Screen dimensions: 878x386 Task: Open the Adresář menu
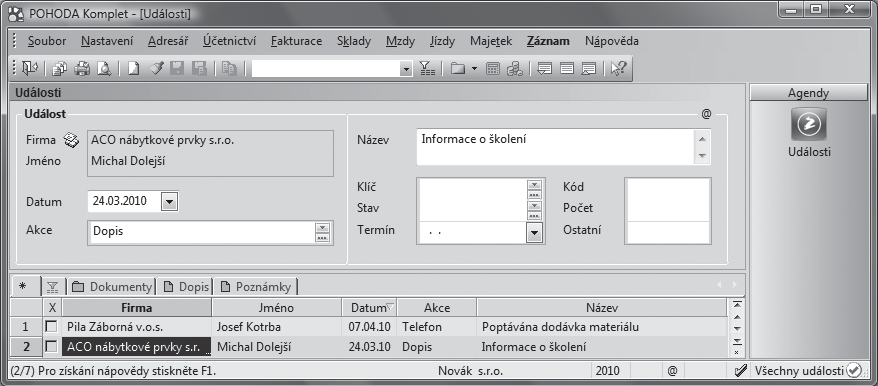[168, 41]
